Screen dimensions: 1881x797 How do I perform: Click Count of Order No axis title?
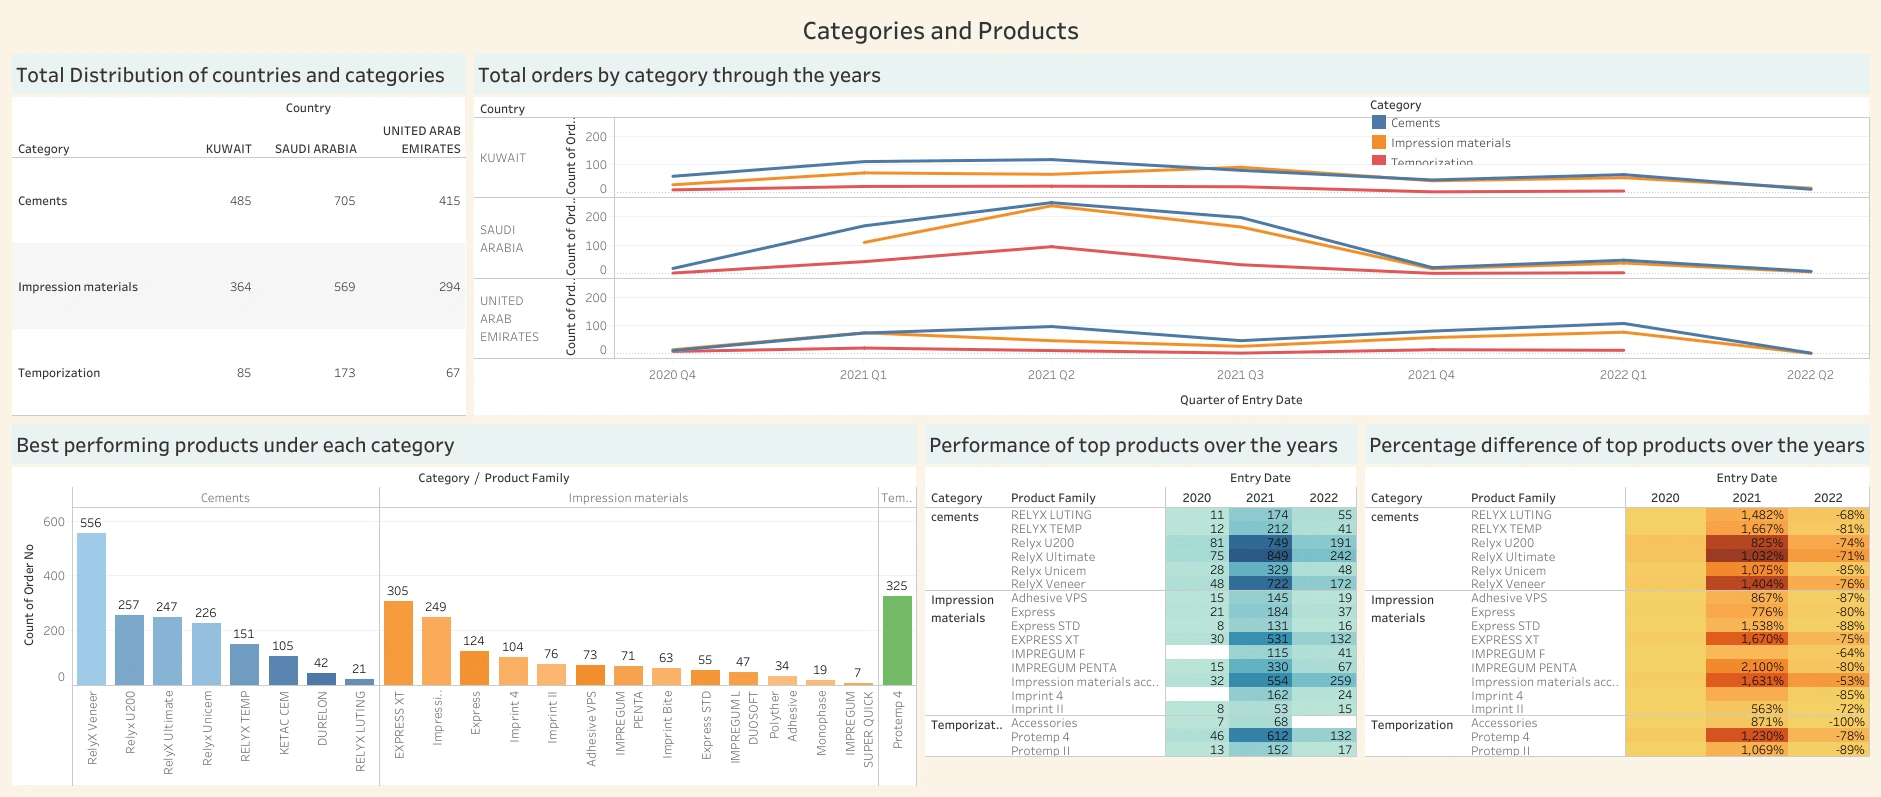pyautogui.click(x=29, y=595)
